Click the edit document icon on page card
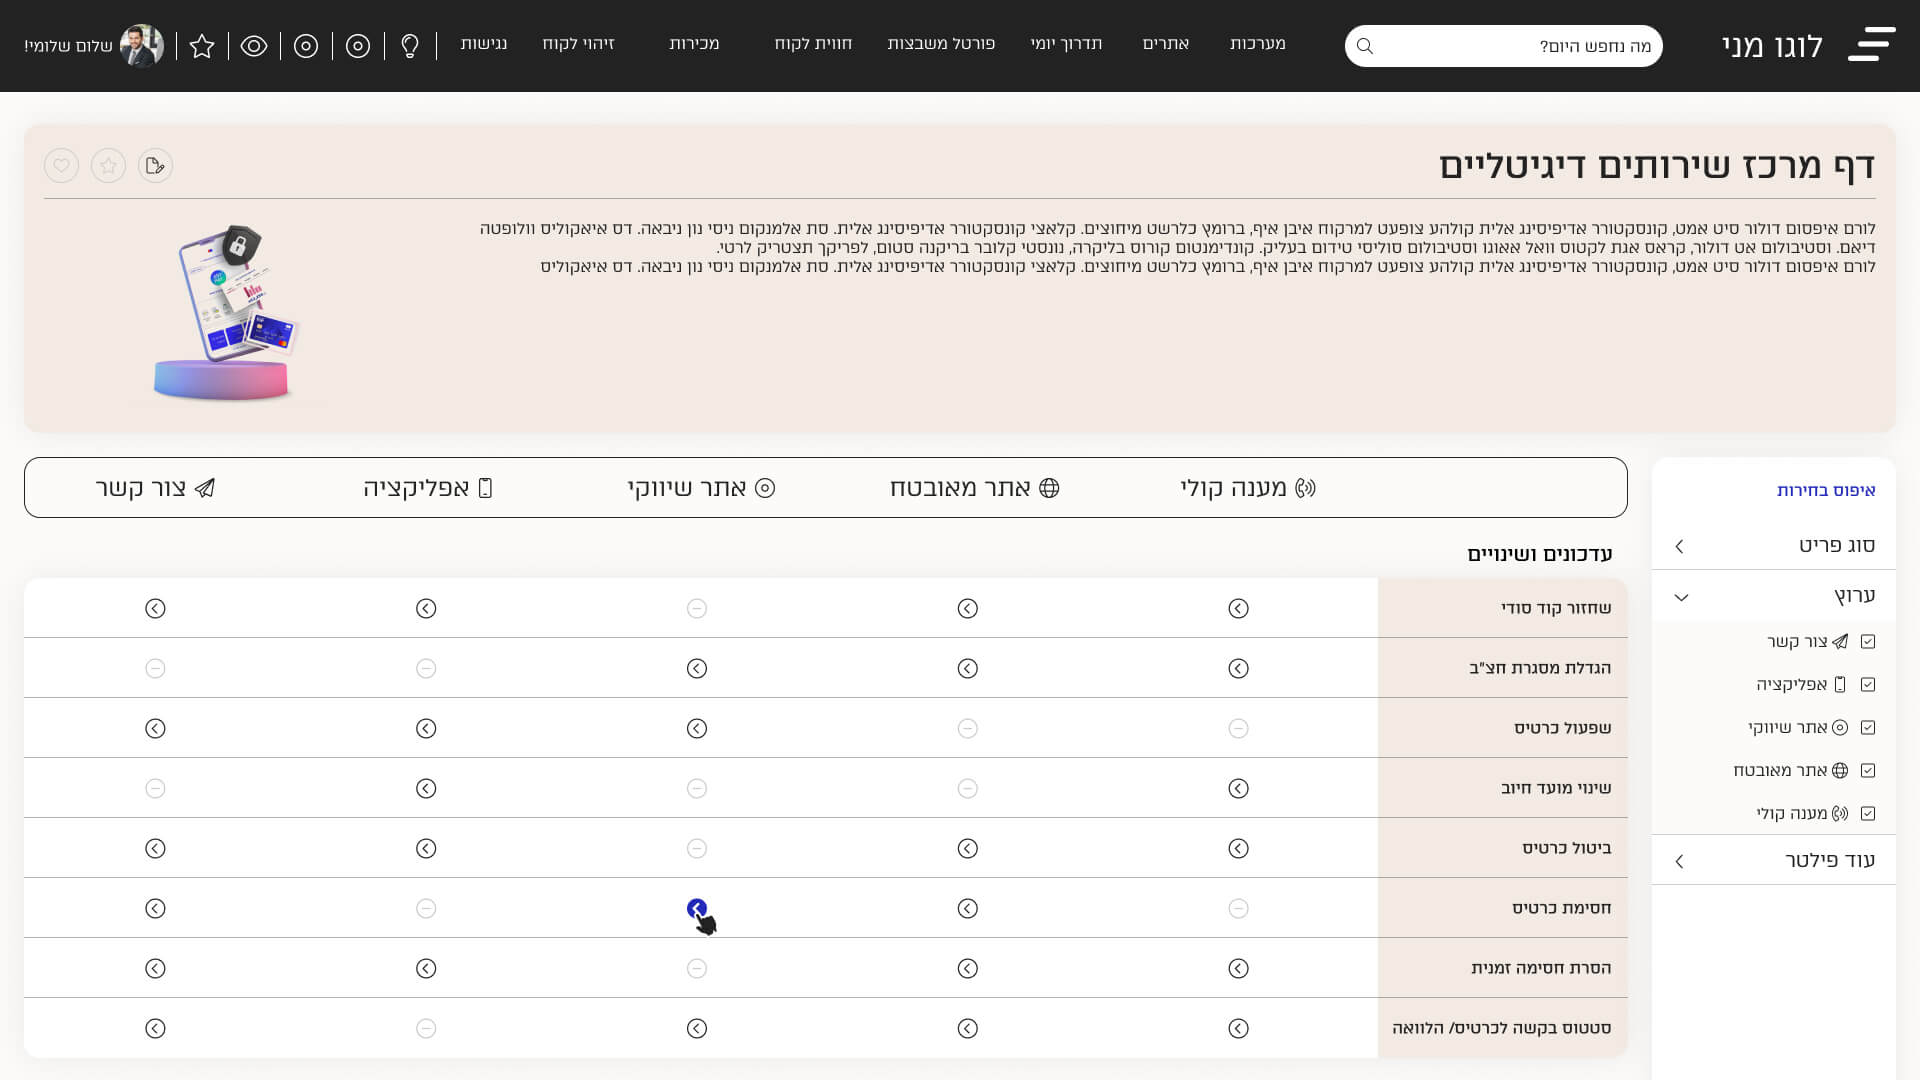 click(155, 165)
